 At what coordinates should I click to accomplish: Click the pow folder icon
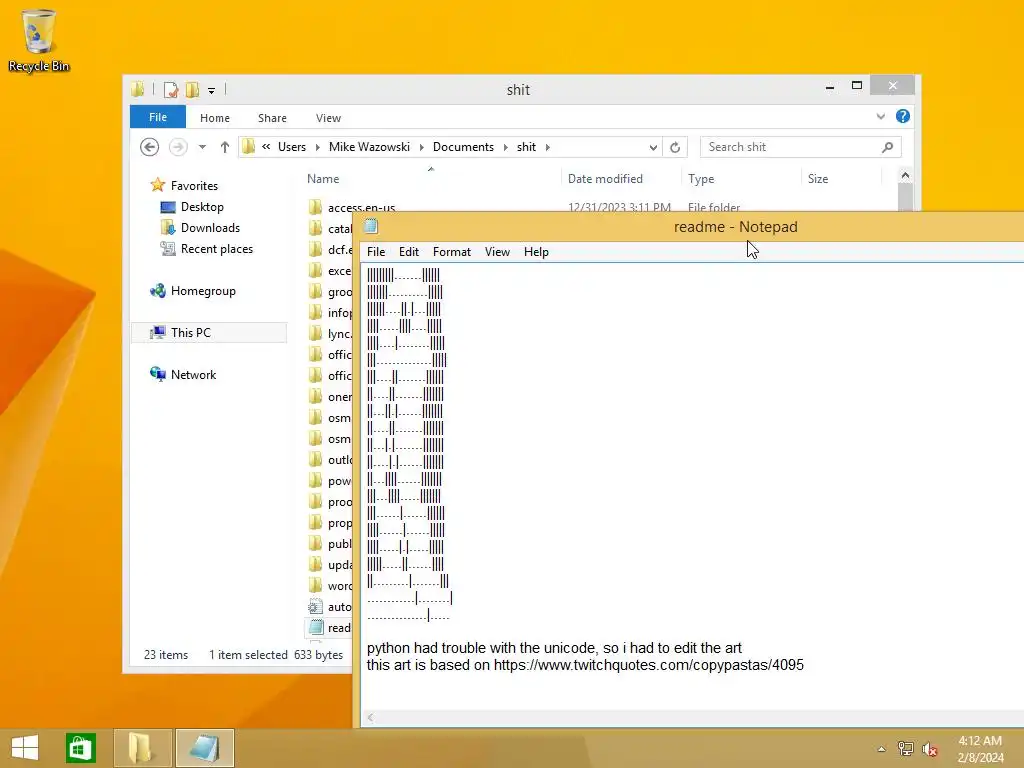tap(315, 480)
